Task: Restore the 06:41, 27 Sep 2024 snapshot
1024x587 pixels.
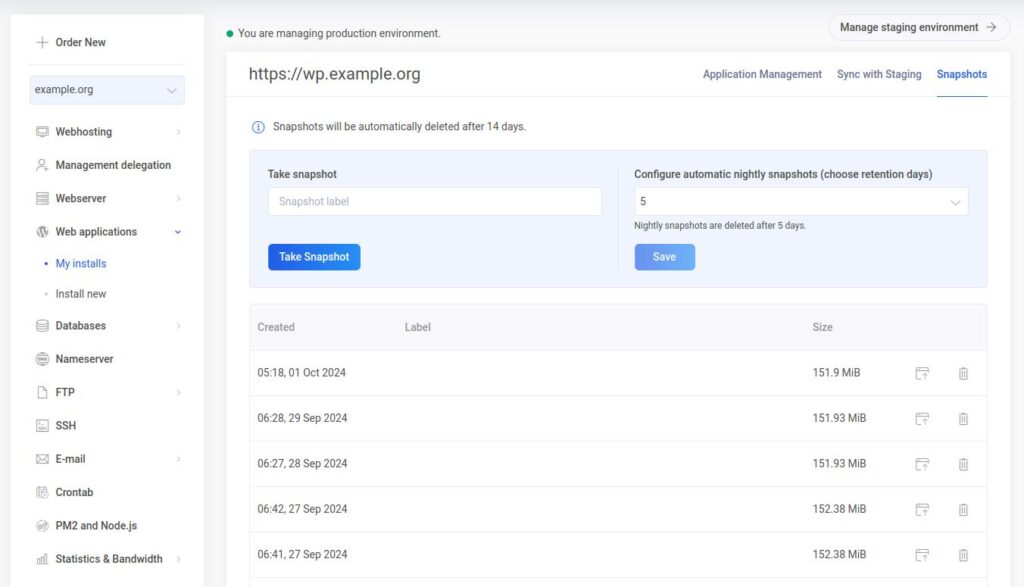Action: (922, 555)
